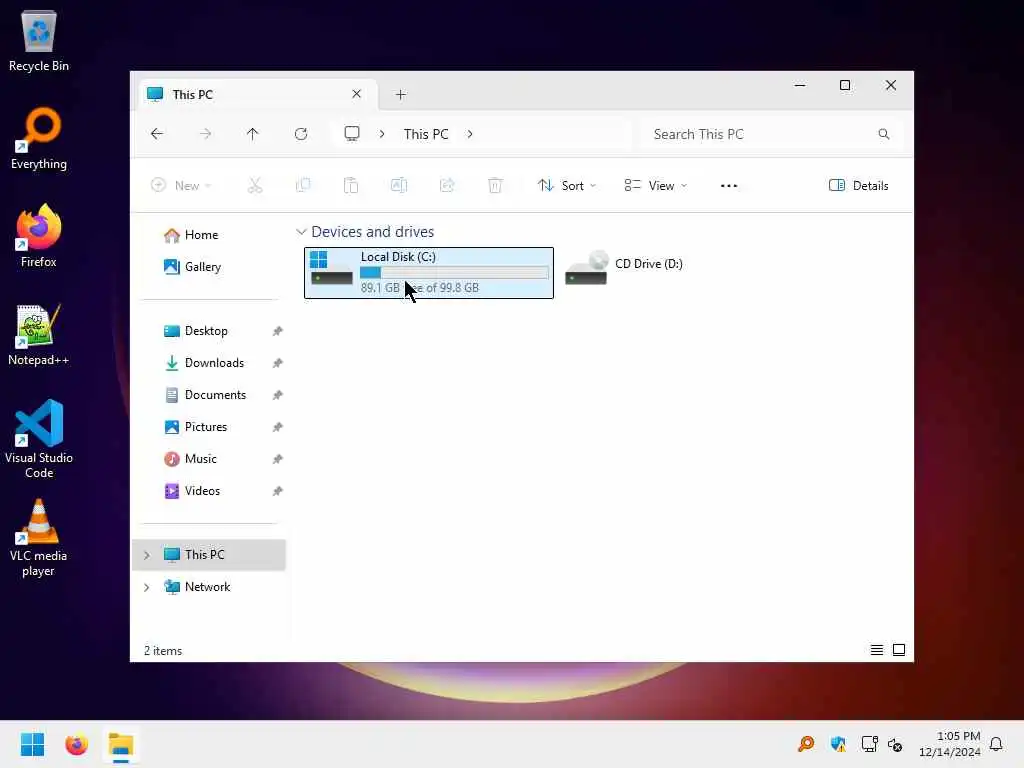The height and width of the screenshot is (768, 1024).
Task: Switch to large thumbnails view icon
Action: (899, 650)
